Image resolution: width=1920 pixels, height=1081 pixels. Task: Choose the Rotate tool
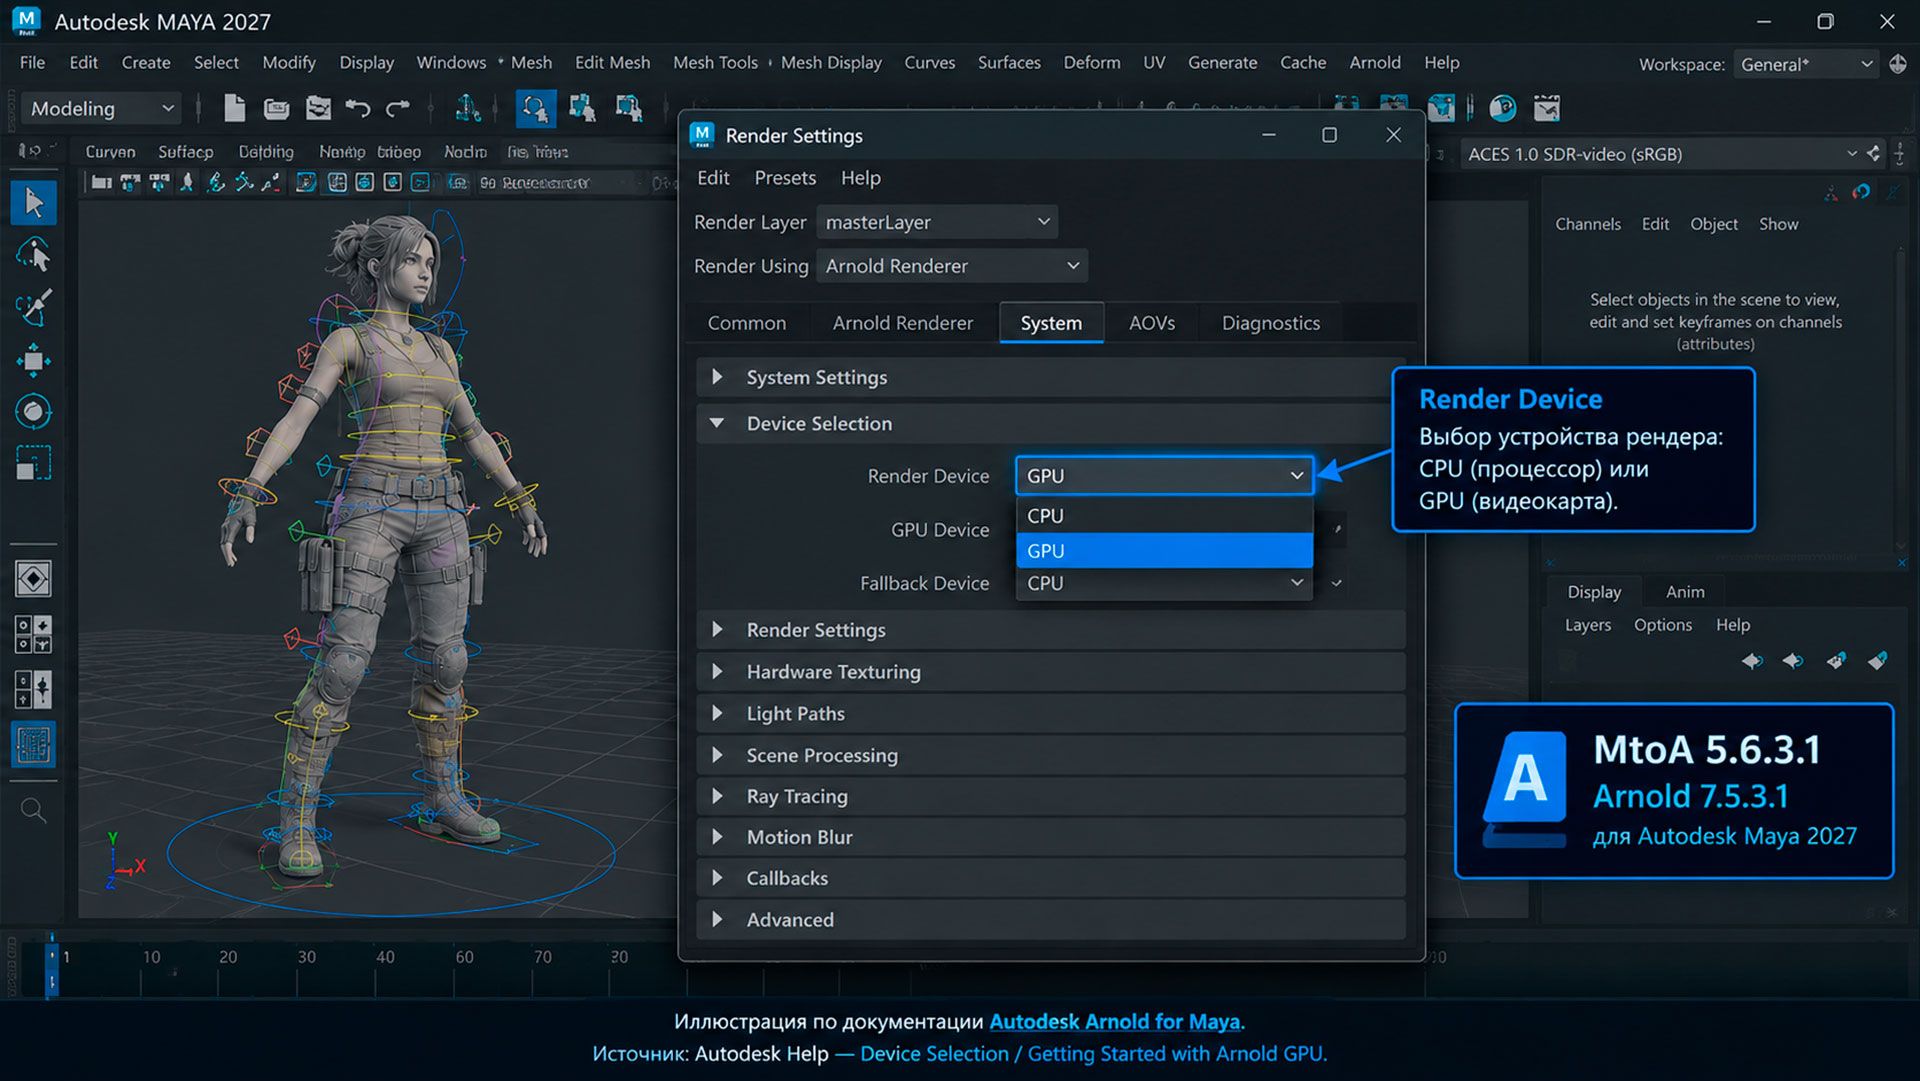tap(33, 411)
